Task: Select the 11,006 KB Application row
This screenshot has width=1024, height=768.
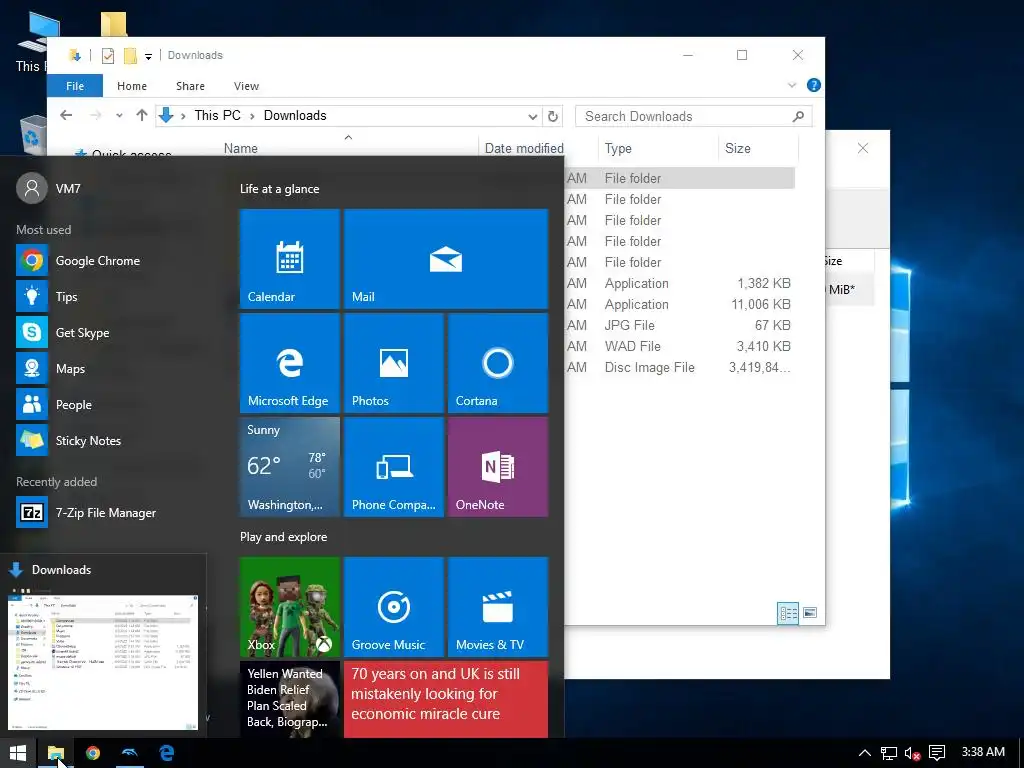Action: (679, 304)
